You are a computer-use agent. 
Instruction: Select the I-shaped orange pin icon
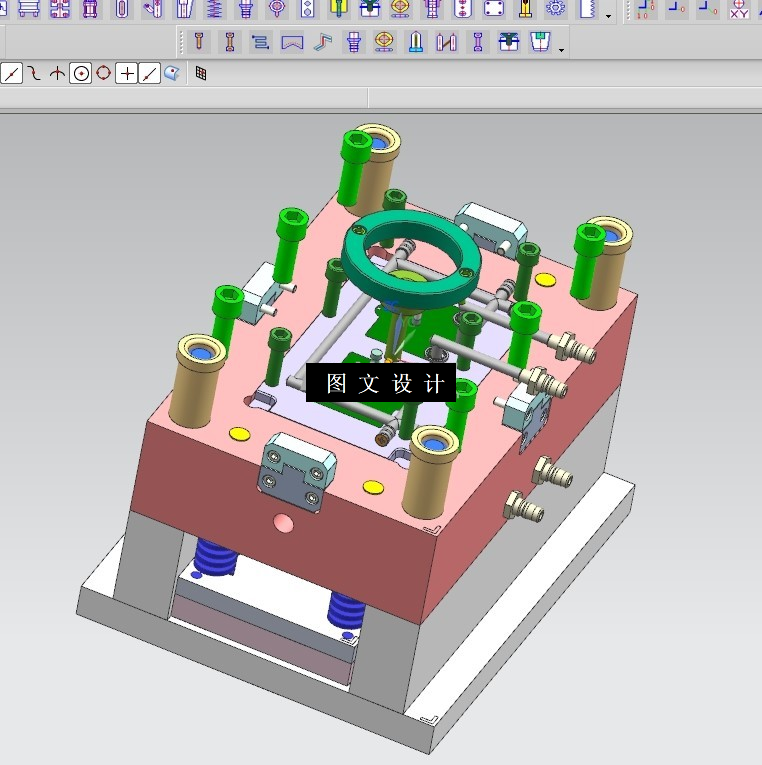pos(230,41)
